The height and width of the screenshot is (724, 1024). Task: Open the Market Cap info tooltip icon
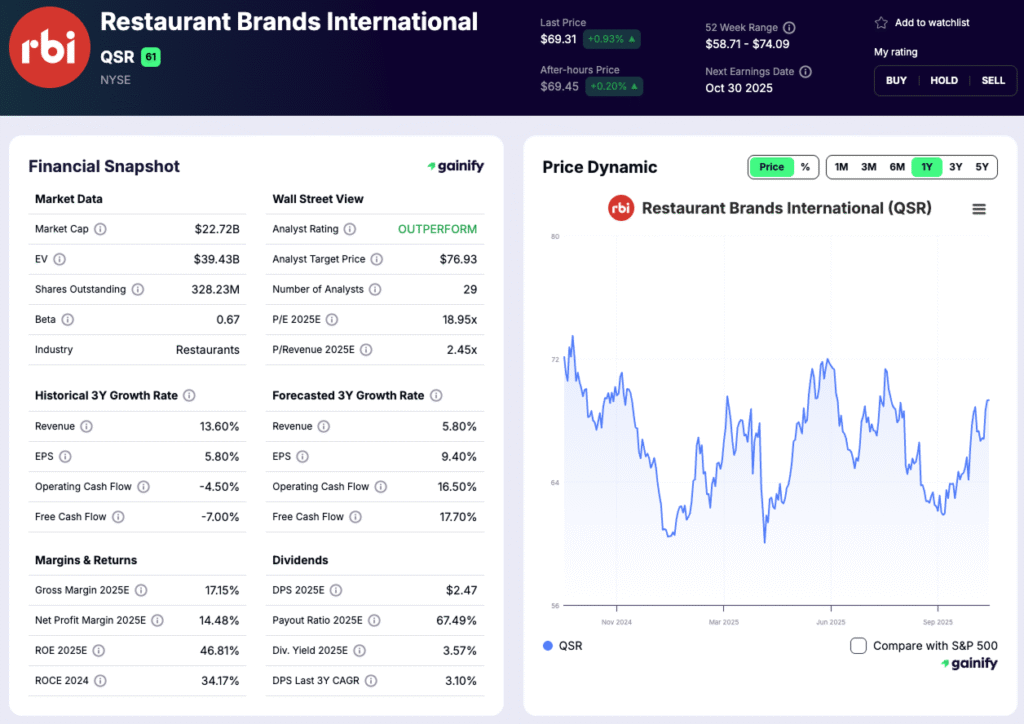point(99,229)
